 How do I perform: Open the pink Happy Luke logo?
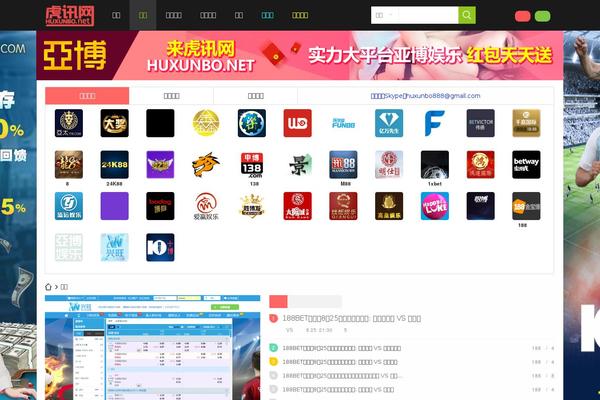click(x=435, y=206)
